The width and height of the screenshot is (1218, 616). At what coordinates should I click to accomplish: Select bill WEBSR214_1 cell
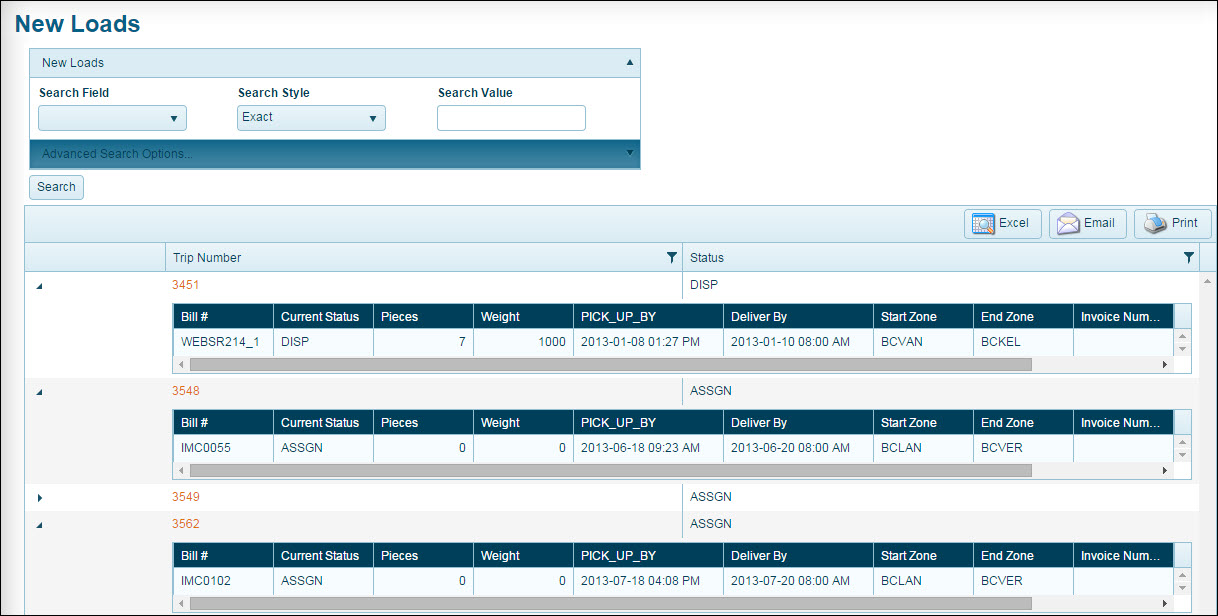pyautogui.click(x=223, y=342)
